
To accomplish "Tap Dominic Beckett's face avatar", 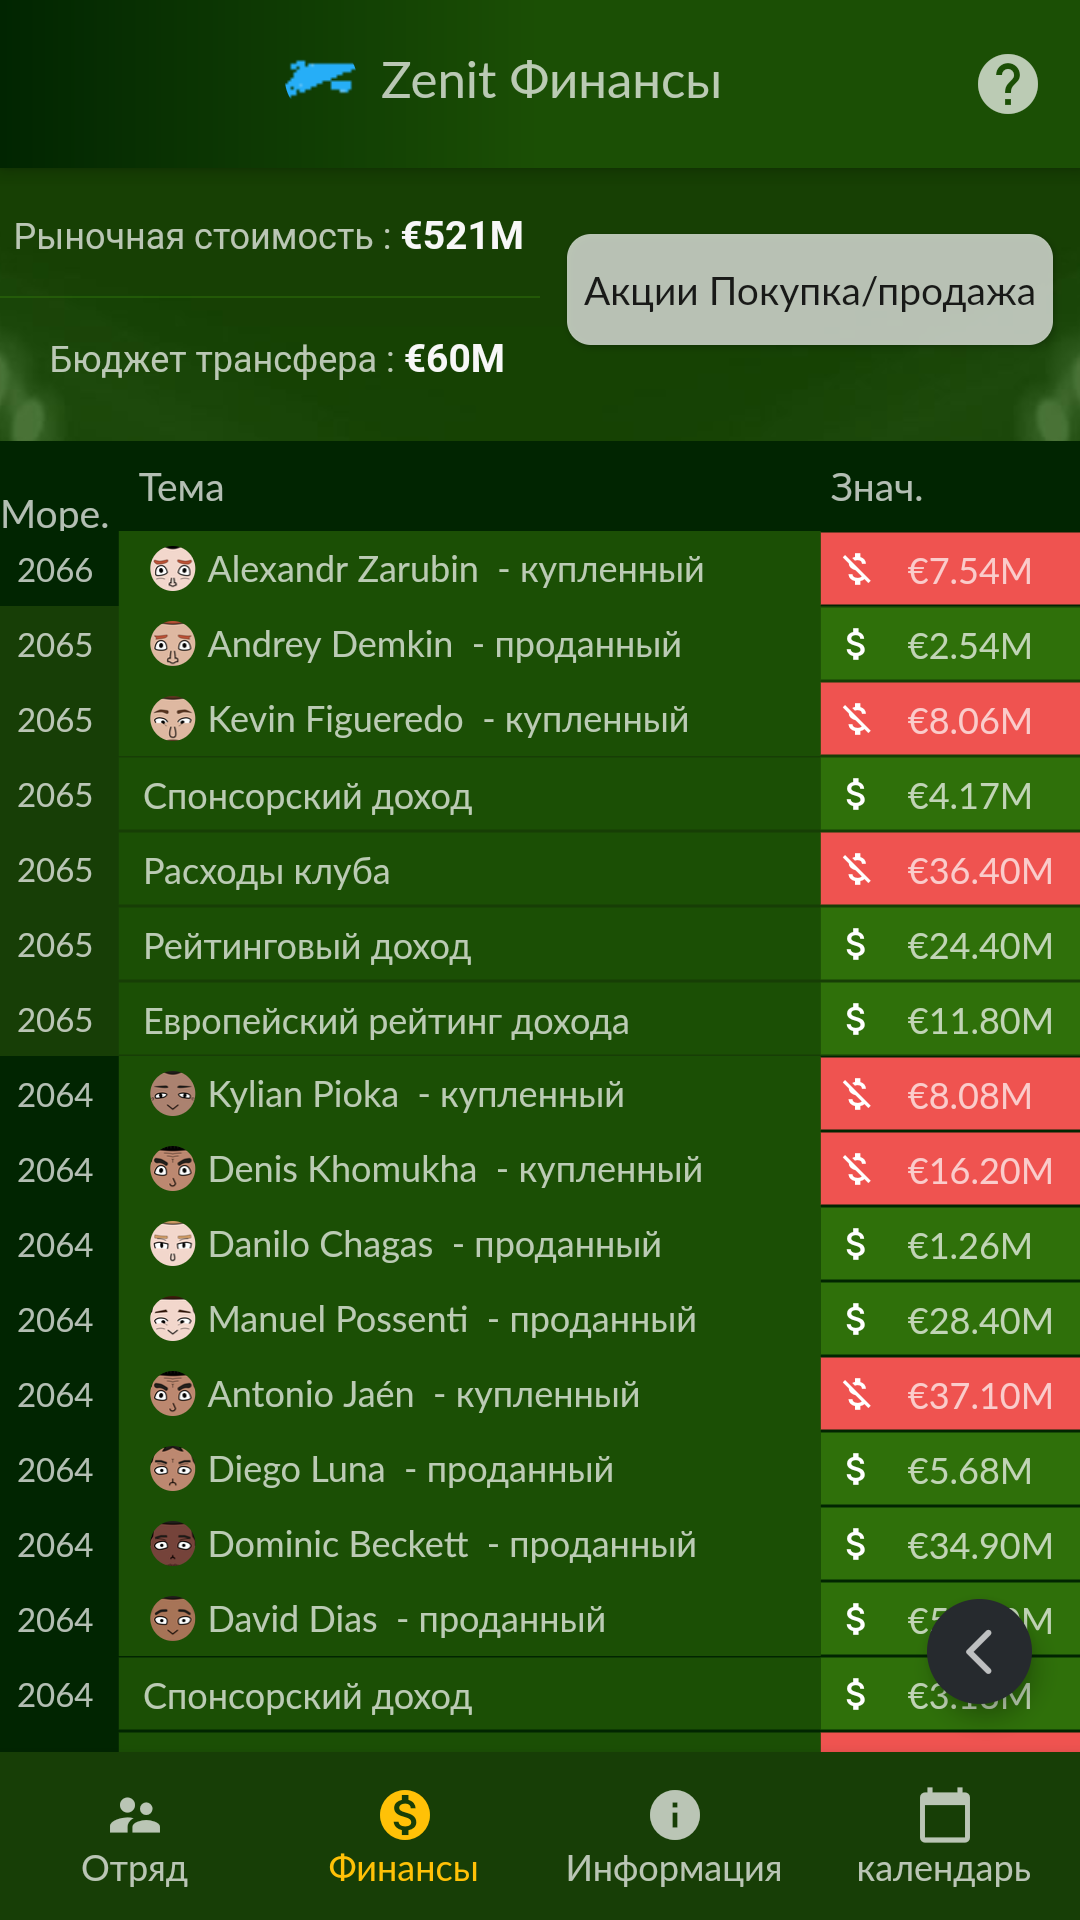I will point(173,1544).
